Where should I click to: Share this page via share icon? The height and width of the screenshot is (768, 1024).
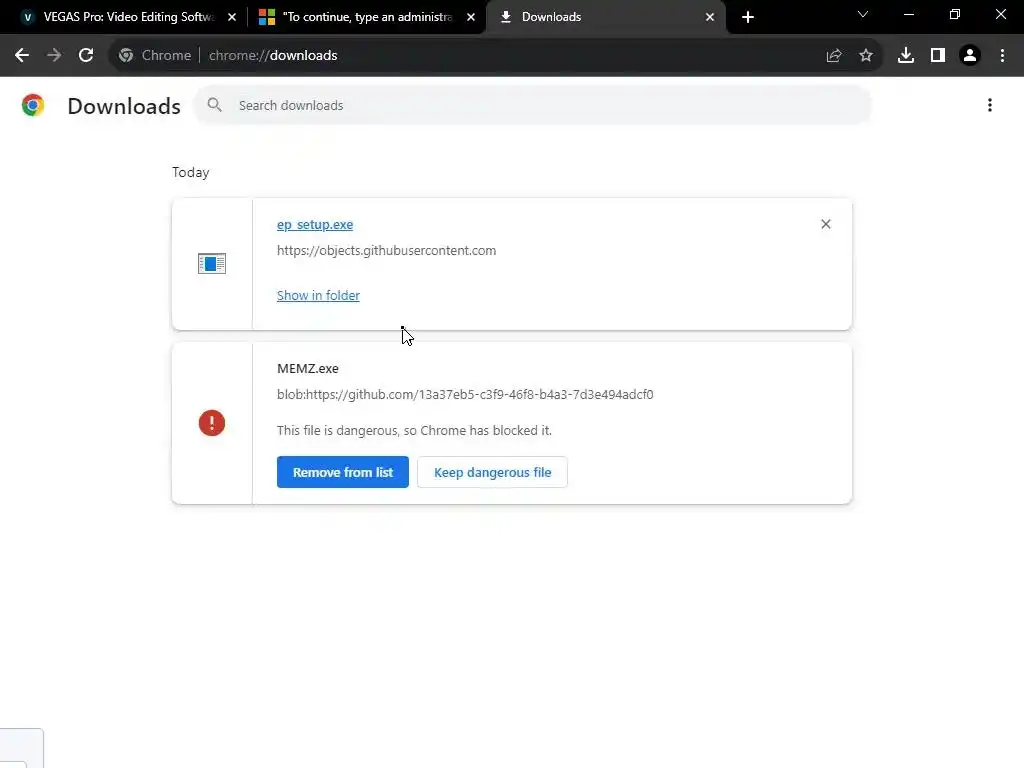coord(834,56)
